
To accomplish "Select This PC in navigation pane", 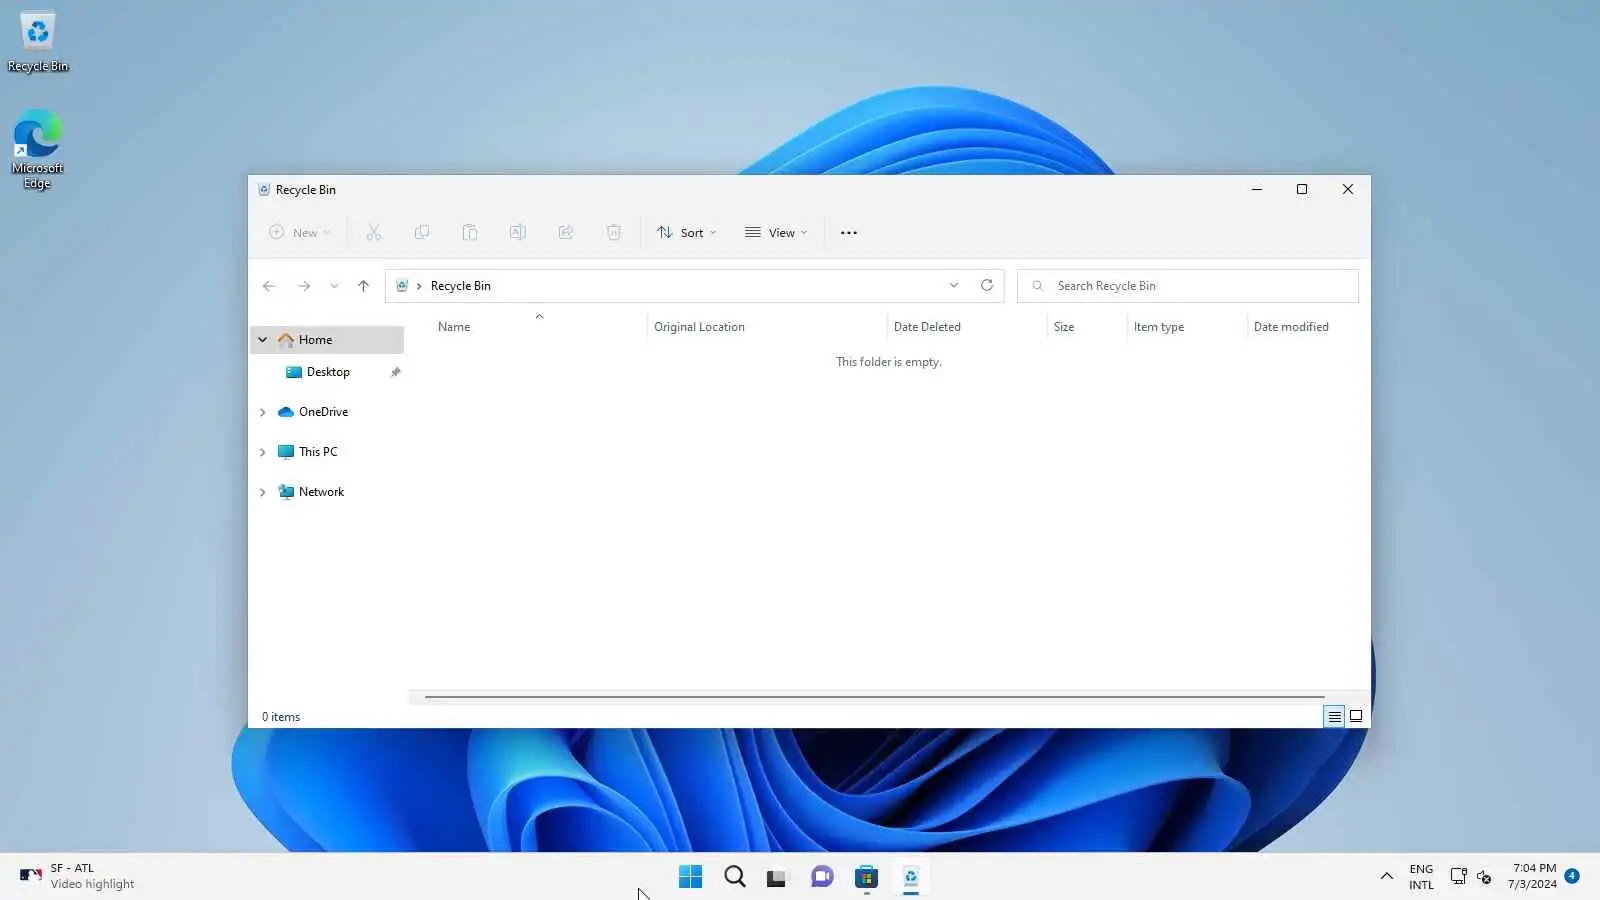I will tap(318, 452).
